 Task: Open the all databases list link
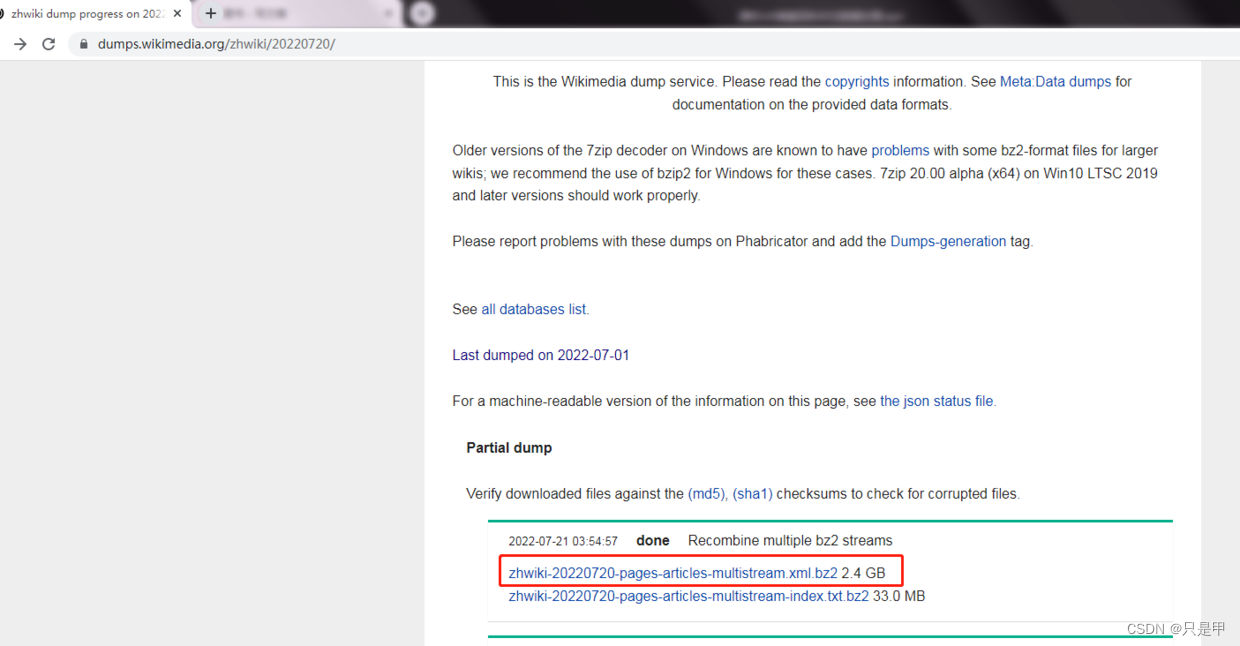(534, 310)
